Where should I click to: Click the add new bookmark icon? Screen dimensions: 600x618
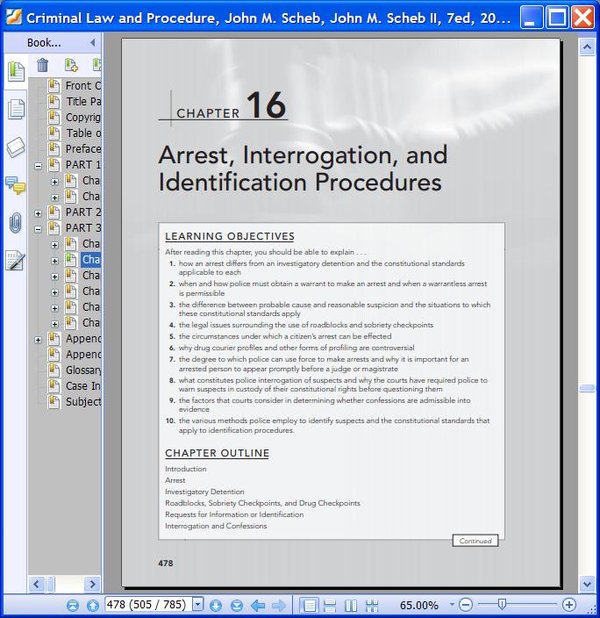tap(71, 65)
